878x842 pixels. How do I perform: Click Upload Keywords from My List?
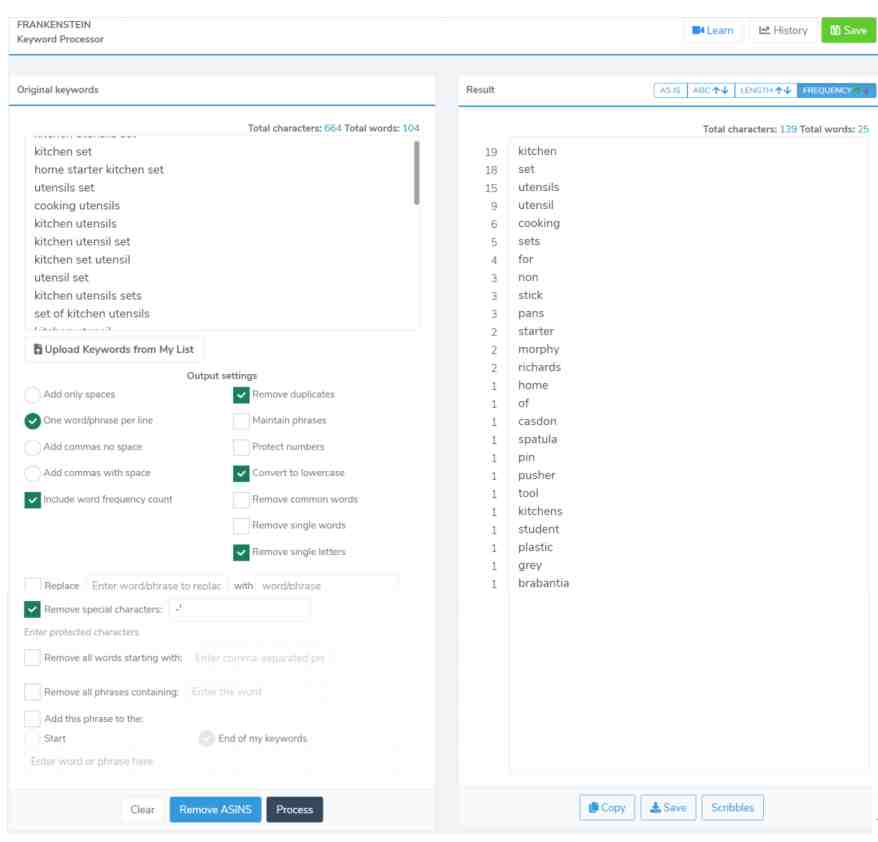114,349
